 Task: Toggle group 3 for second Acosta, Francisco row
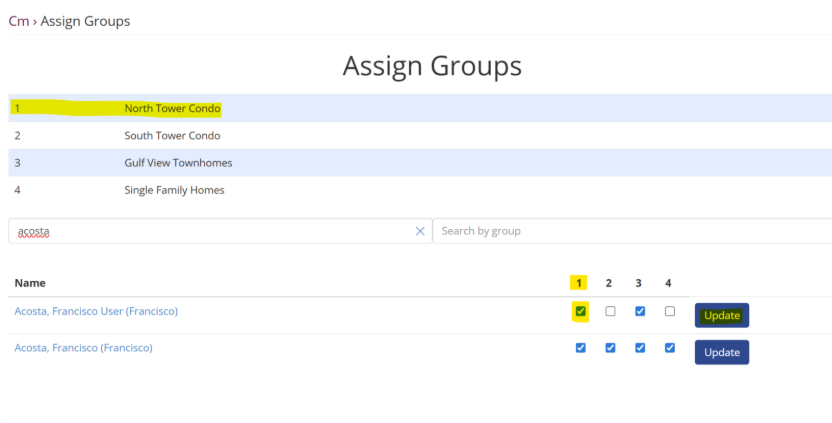click(640, 348)
